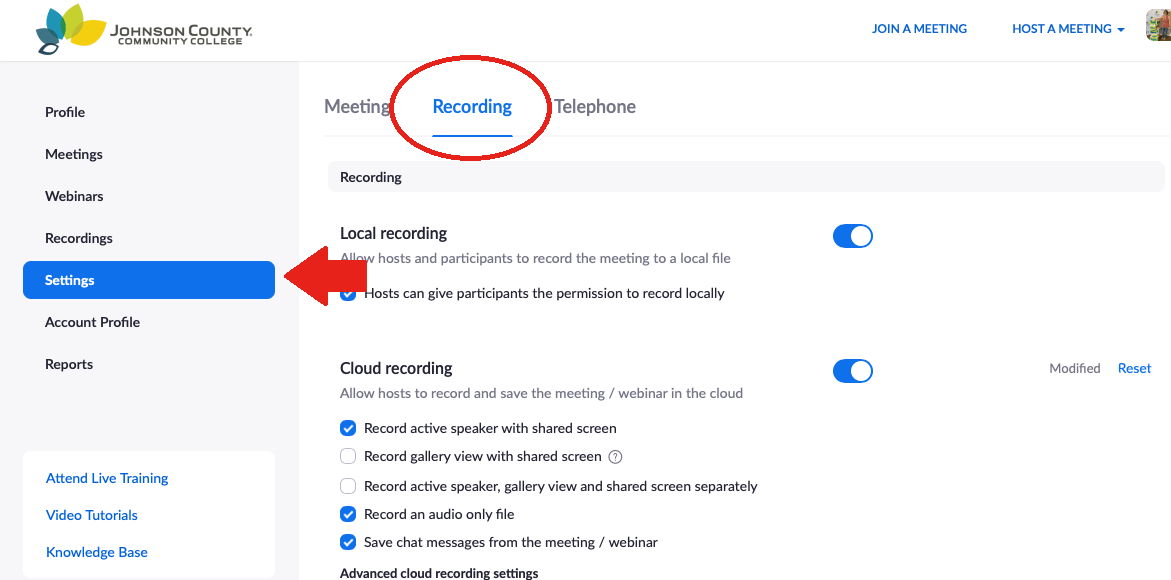The height and width of the screenshot is (580, 1171).
Task: Uncheck Record active speaker with shared screen
Action: point(348,428)
